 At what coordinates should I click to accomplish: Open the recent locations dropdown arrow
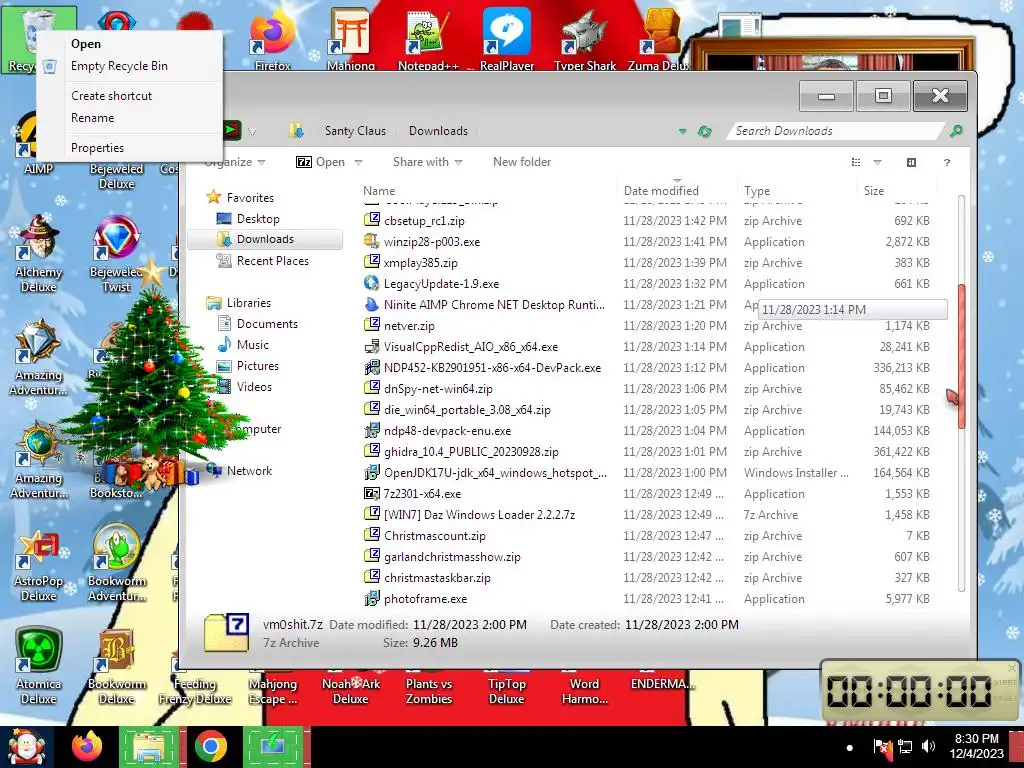click(x=251, y=132)
